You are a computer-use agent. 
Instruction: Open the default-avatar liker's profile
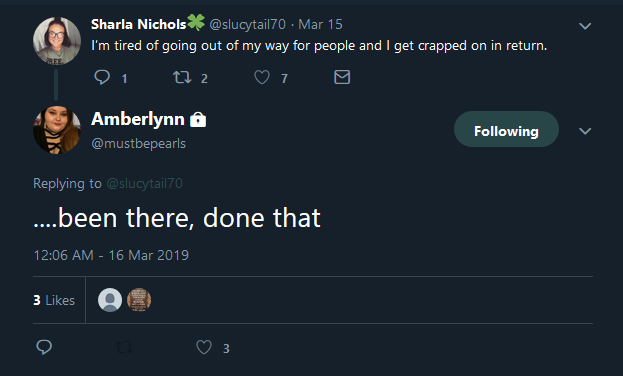tap(110, 300)
